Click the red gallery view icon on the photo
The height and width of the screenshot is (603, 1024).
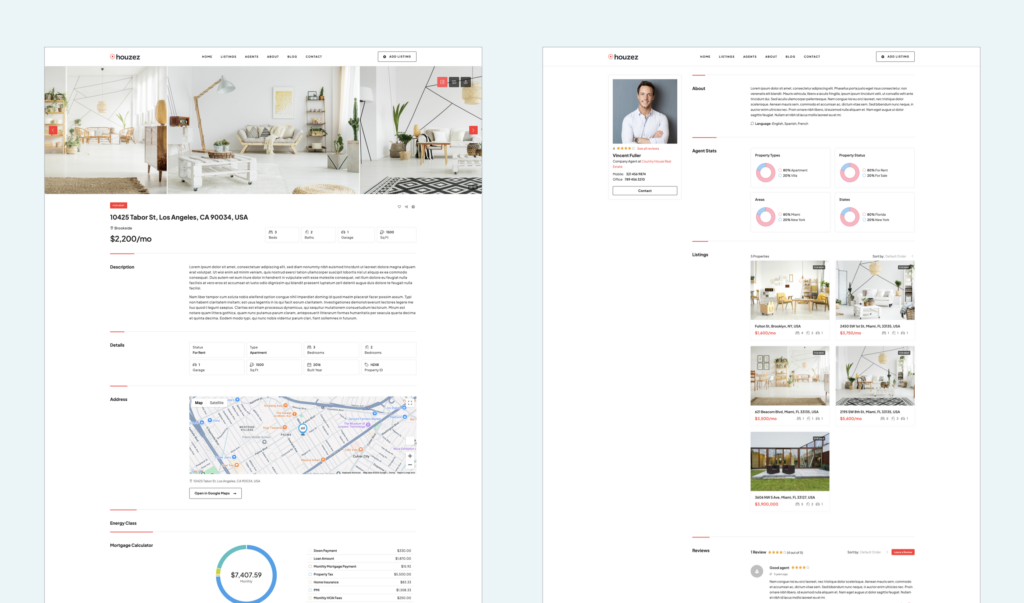click(x=441, y=82)
